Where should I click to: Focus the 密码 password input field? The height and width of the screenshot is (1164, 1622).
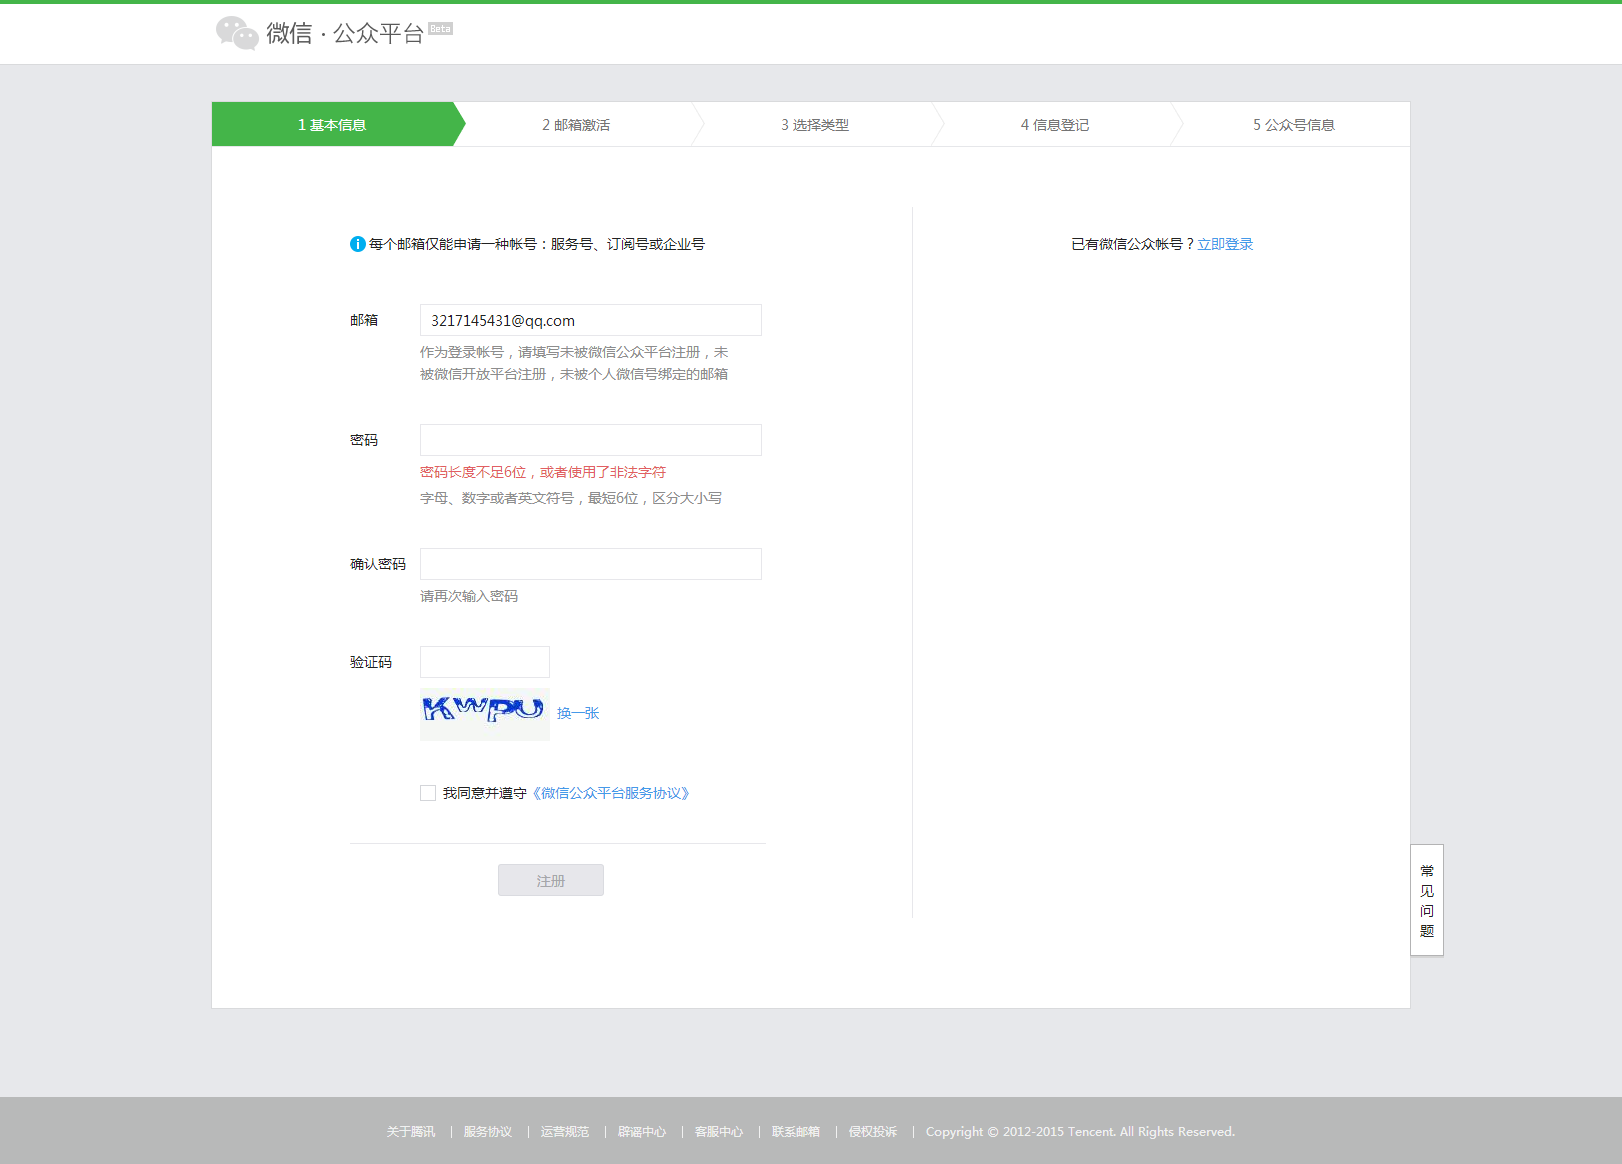[x=590, y=440]
